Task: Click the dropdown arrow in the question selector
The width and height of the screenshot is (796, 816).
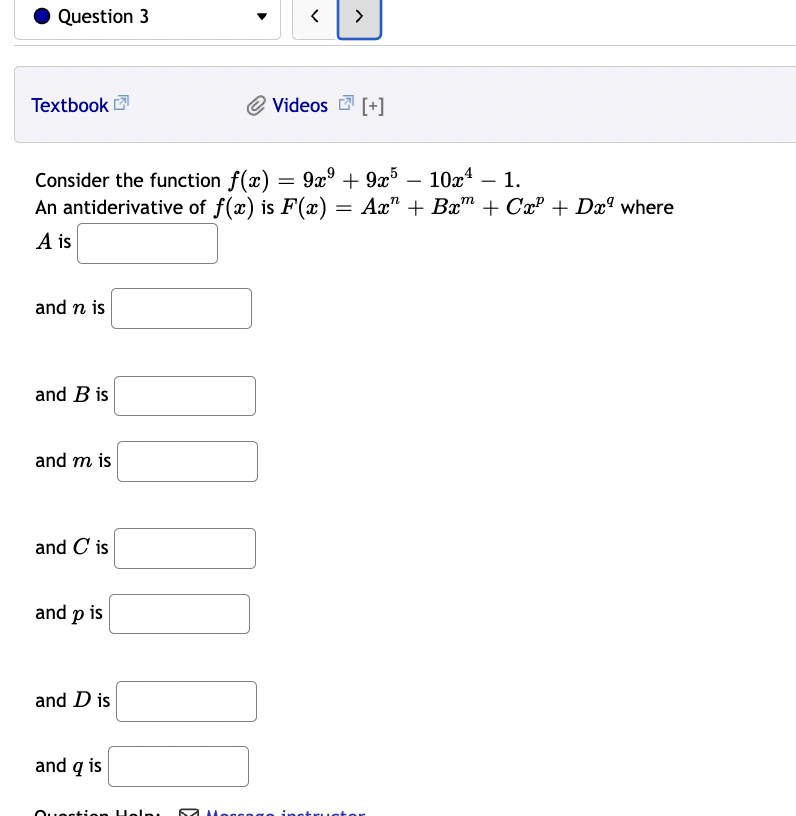Action: 261,16
